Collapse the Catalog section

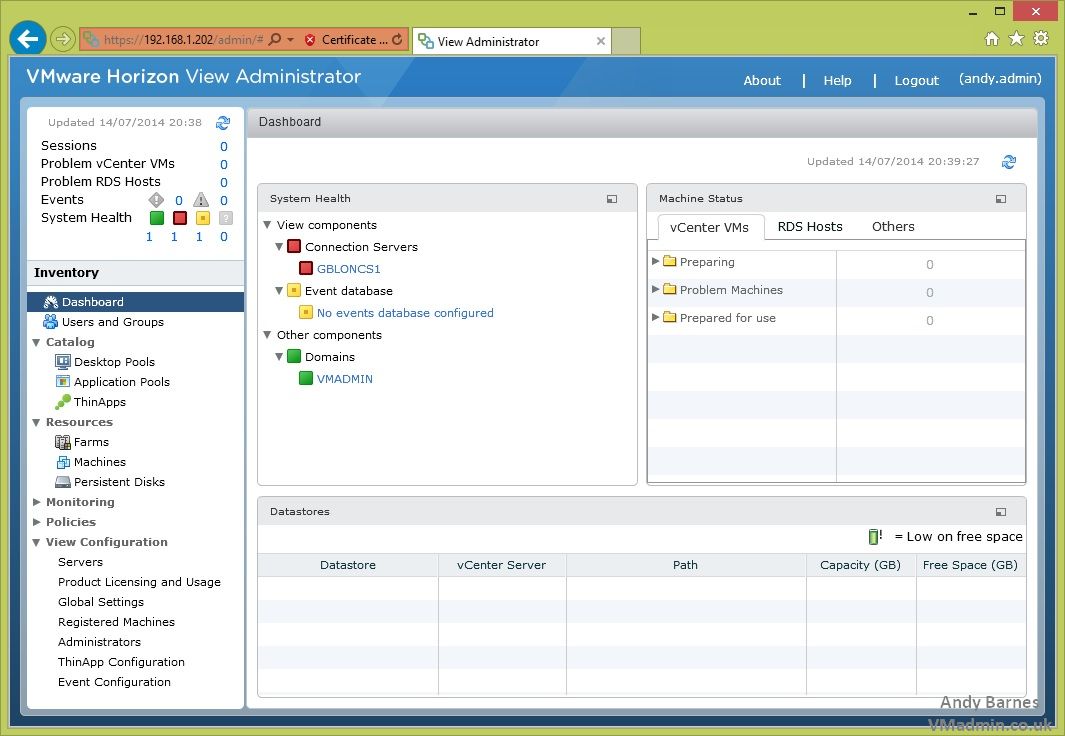pyautogui.click(x=36, y=343)
